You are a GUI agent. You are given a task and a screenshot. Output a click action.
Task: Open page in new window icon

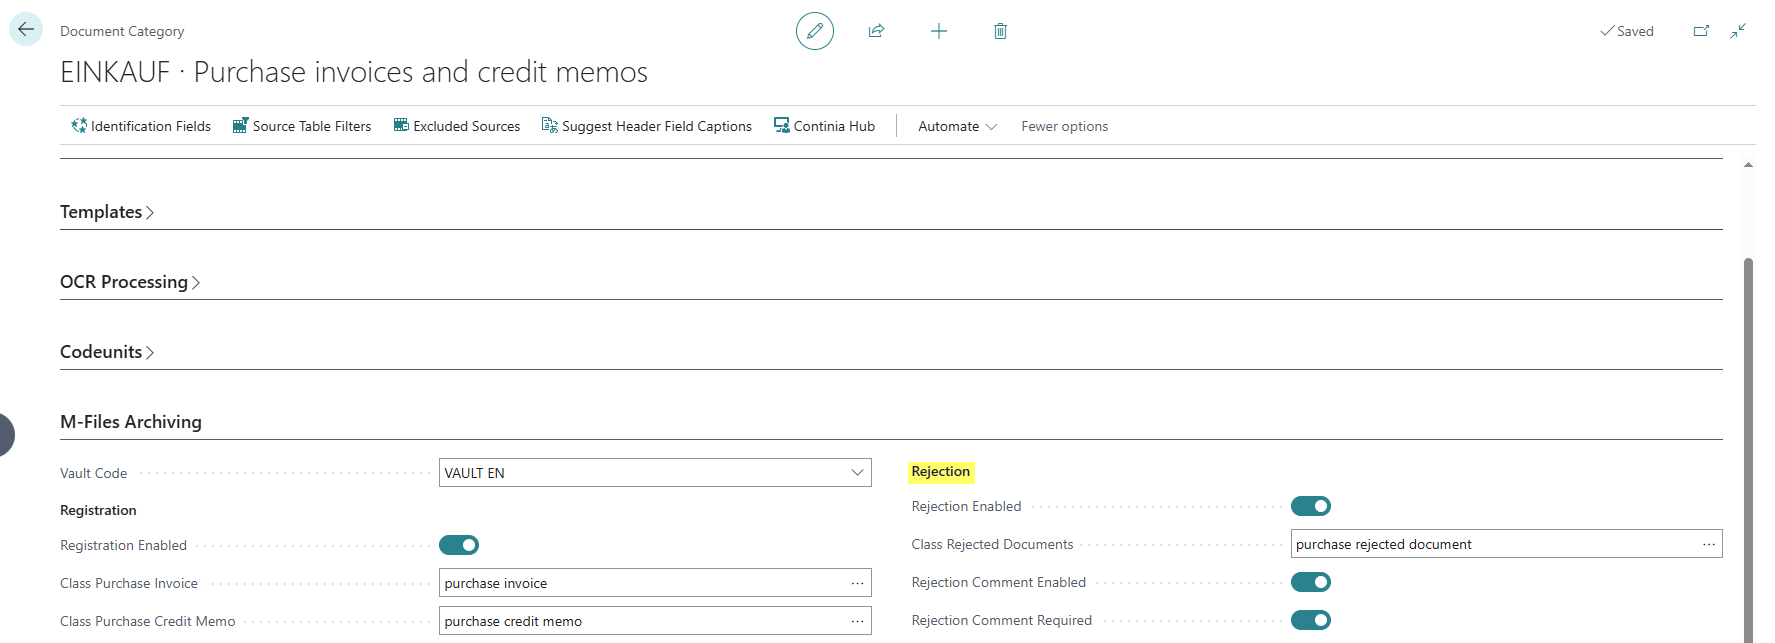(x=1701, y=31)
